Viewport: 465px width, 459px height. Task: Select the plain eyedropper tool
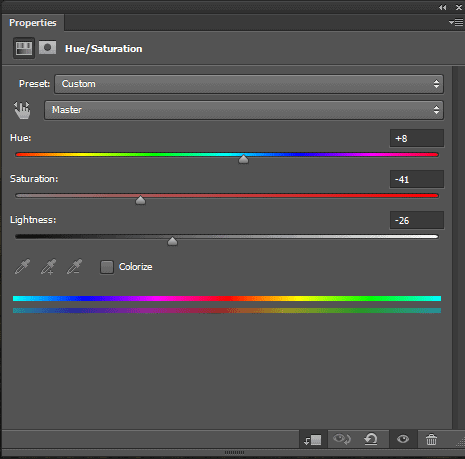pyautogui.click(x=22, y=267)
